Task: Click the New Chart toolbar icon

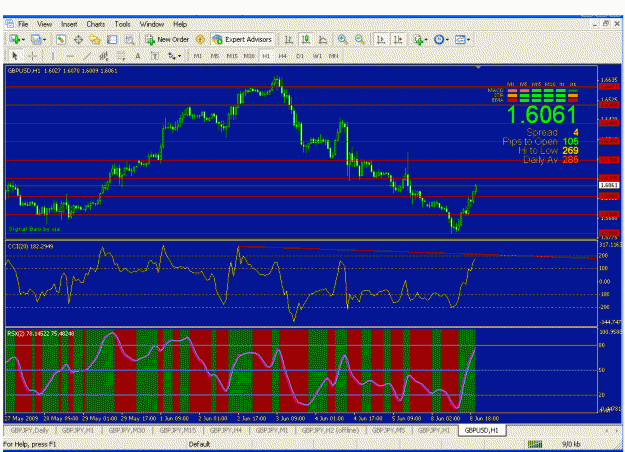Action: point(15,39)
